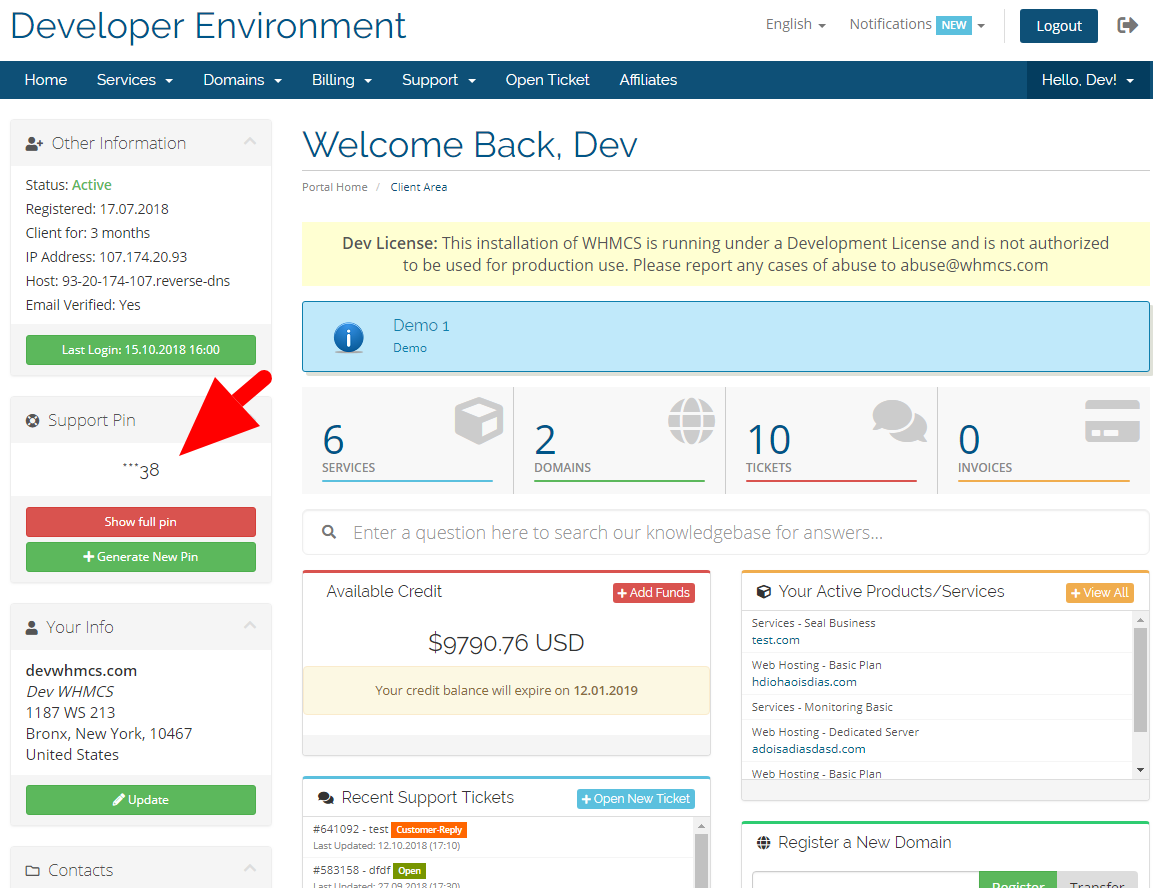
Task: Click the 6 Services stat tile
Action: click(x=407, y=440)
